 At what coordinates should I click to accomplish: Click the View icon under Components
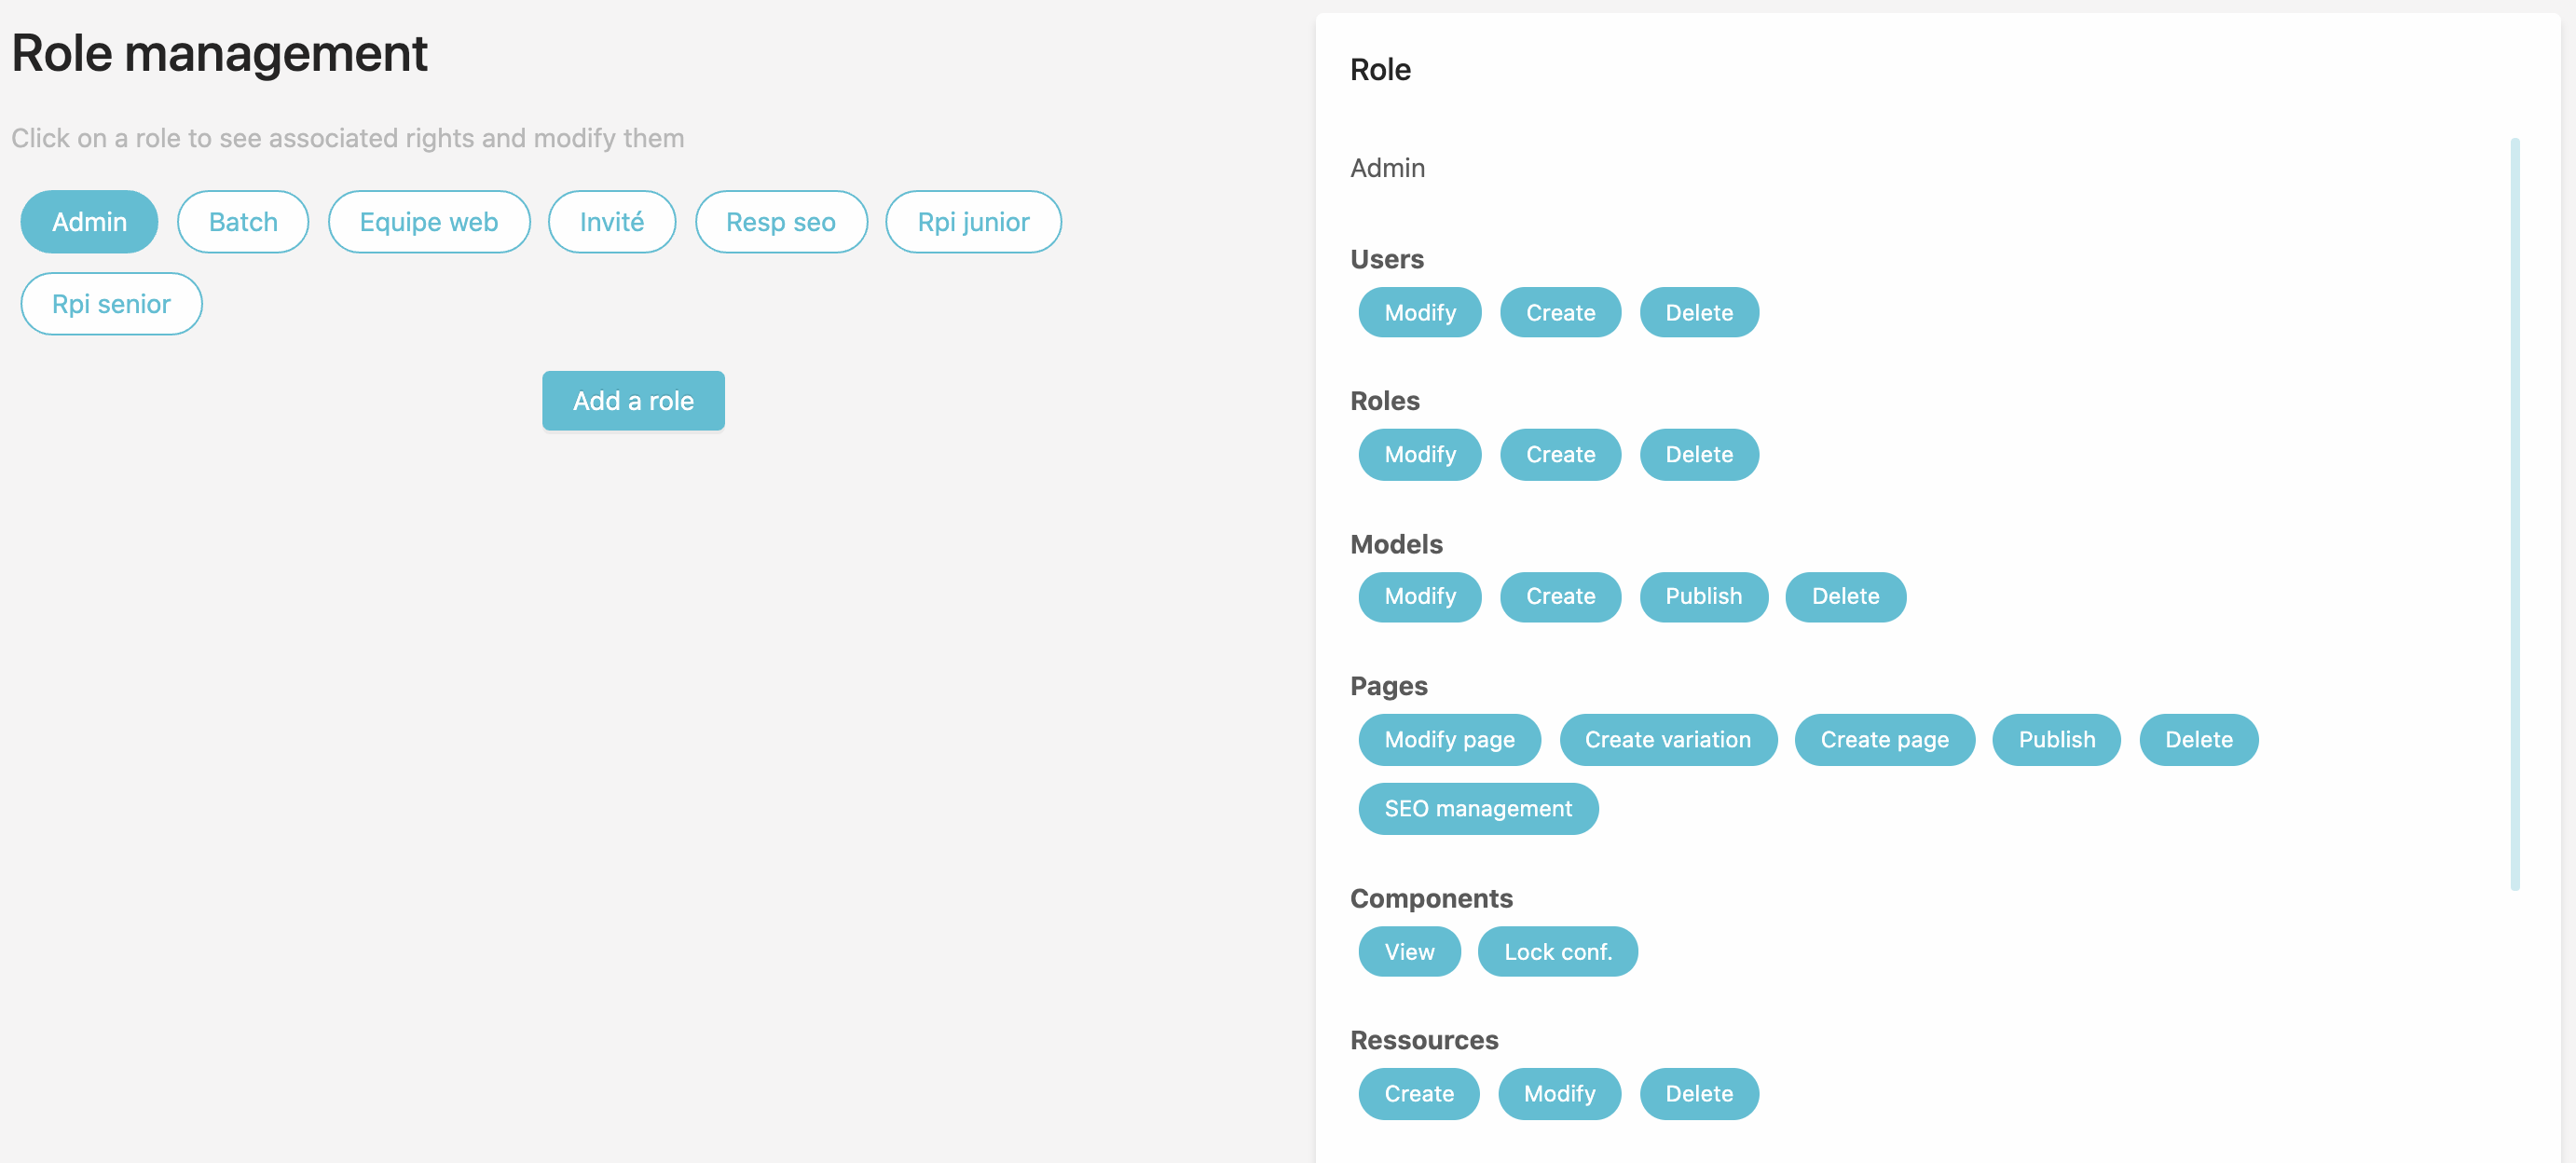pyautogui.click(x=1409, y=950)
